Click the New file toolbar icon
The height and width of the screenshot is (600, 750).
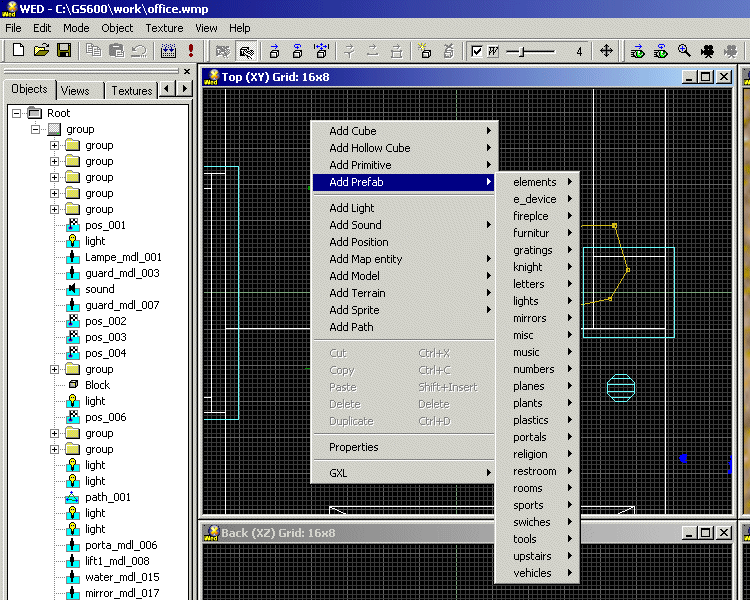[17, 50]
